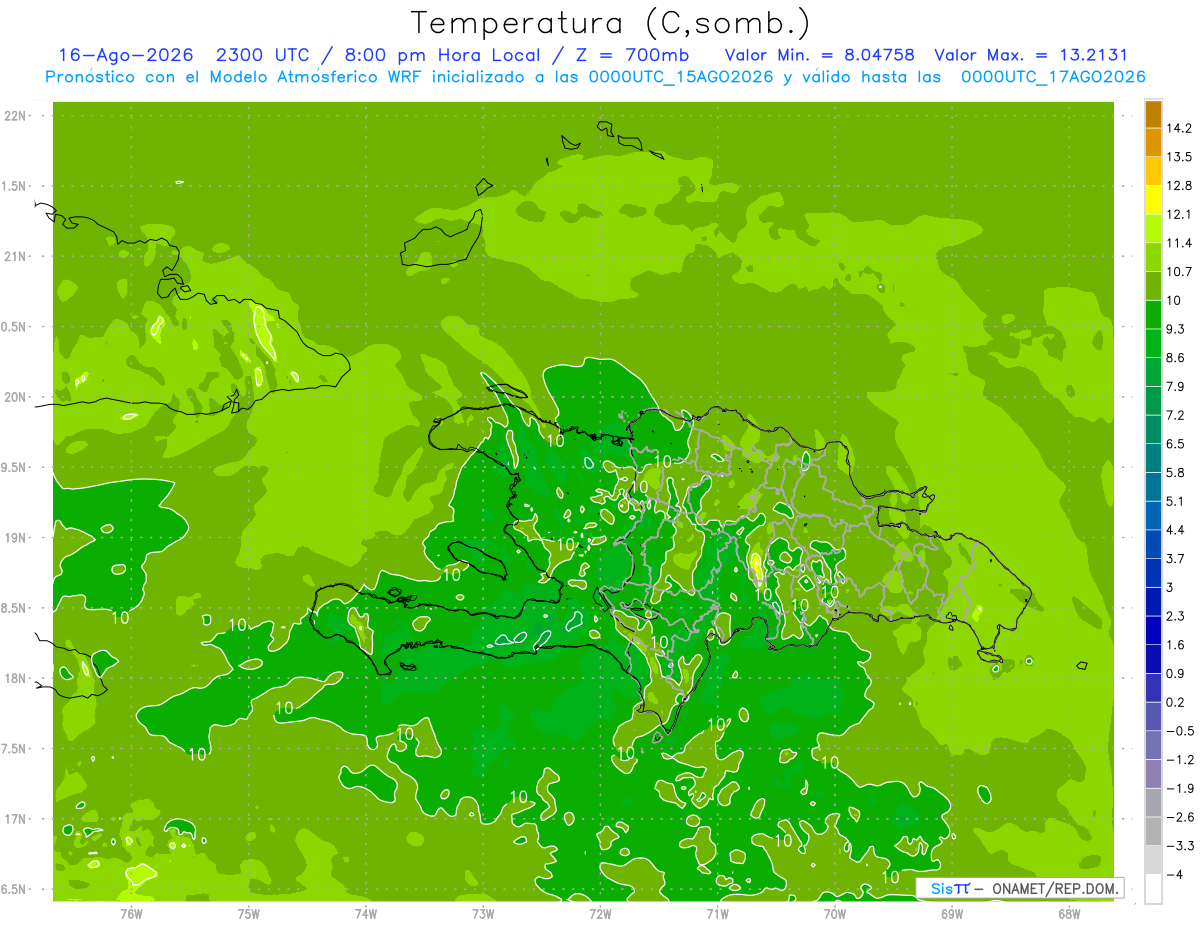Viewport: 1200px width, 927px height.
Task: Click the '22N' latitude label
Action: [x=16, y=116]
